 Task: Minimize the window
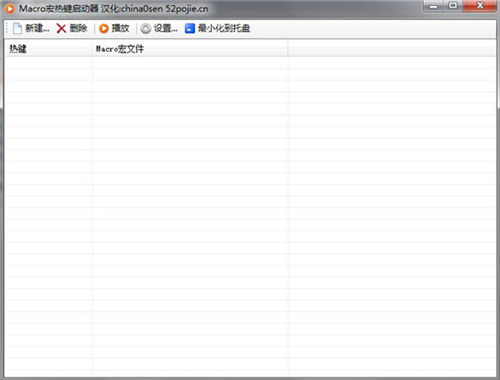click(x=434, y=6)
